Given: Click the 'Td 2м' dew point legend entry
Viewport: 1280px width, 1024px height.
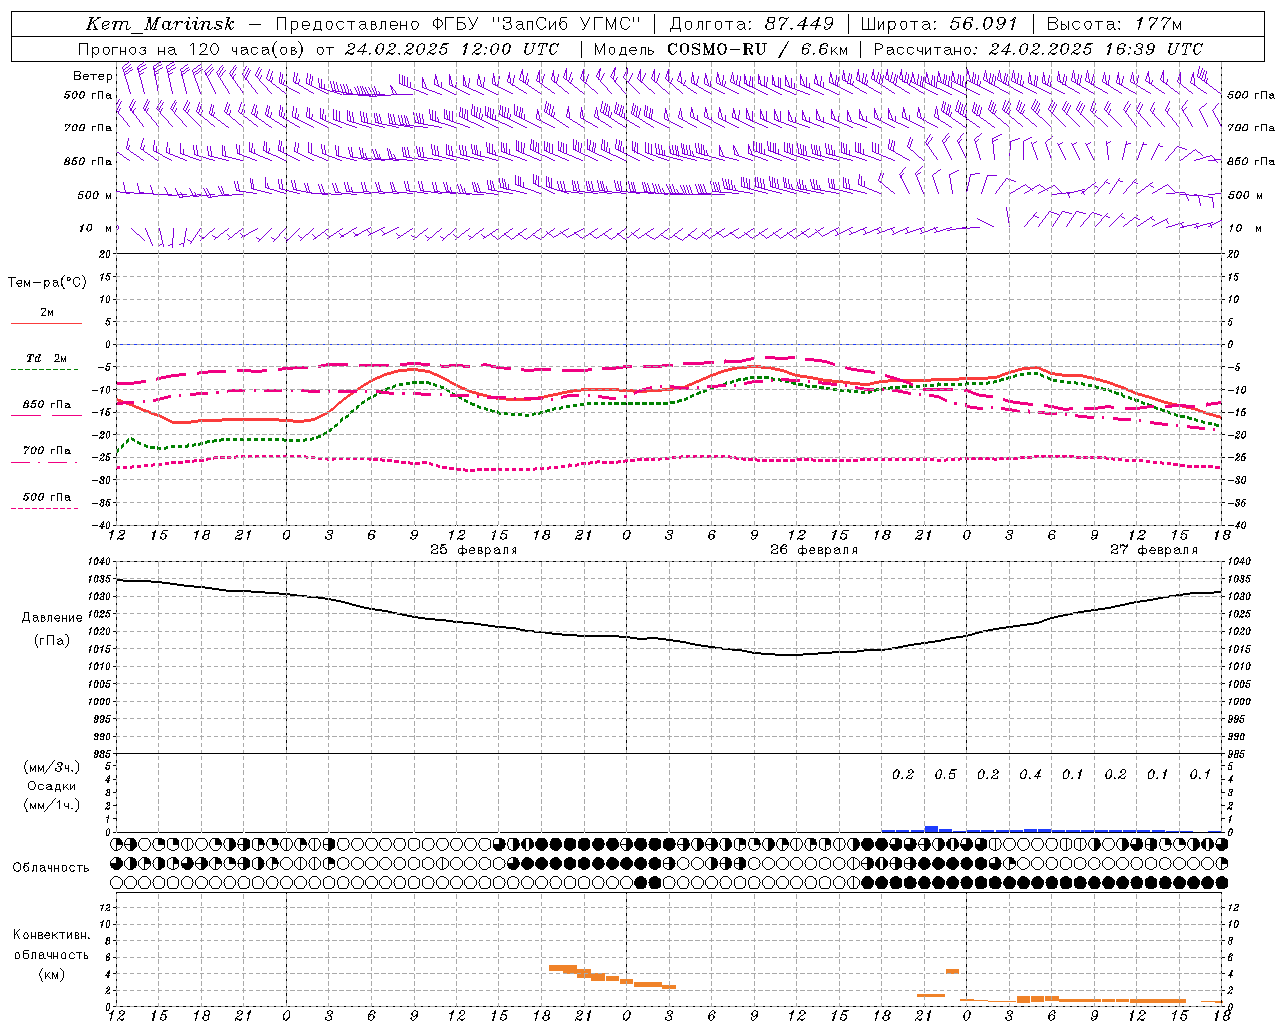Looking at the screenshot, I should click(47, 358).
